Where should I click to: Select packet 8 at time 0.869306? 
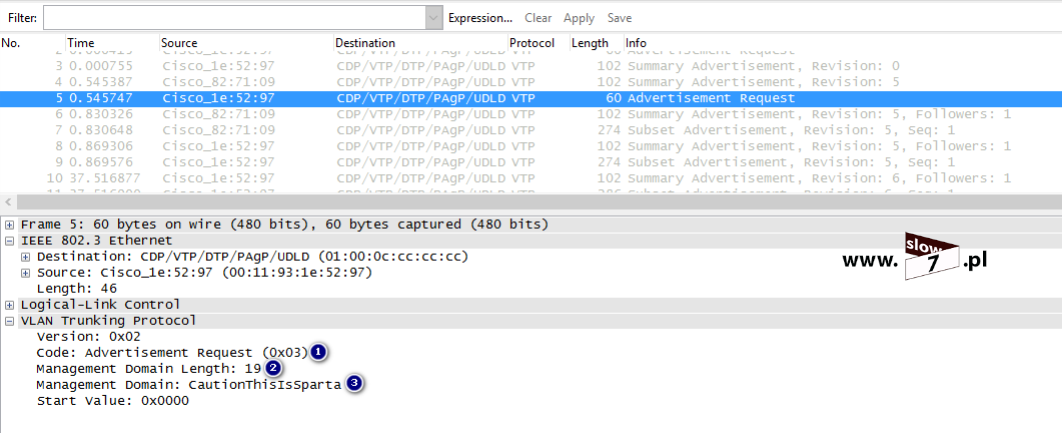pos(531,146)
